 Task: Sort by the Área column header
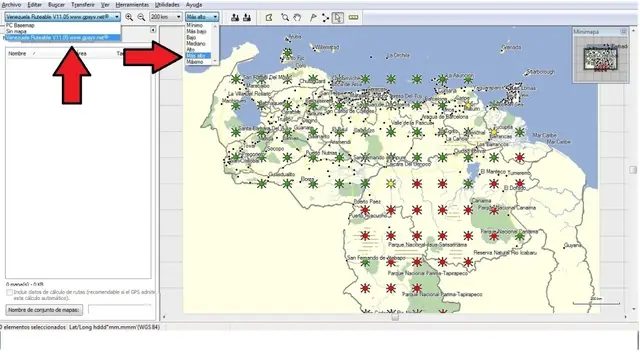[81, 53]
